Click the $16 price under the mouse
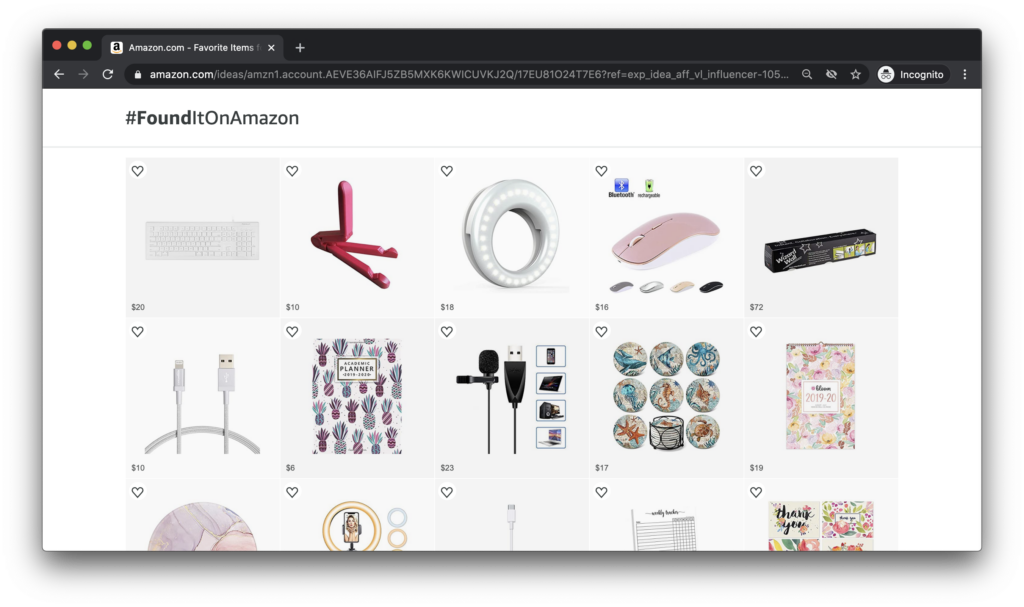Screen dimensions: 1024x607 pos(601,307)
